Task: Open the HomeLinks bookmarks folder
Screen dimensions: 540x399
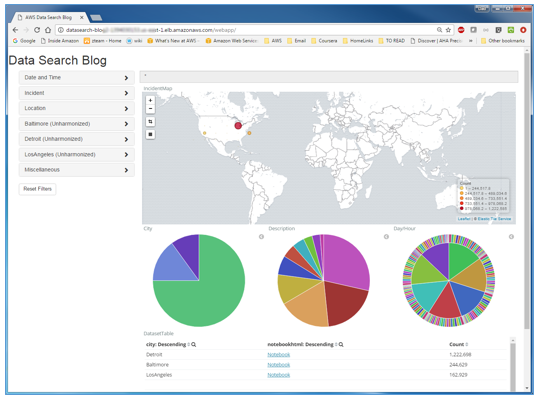Action: coord(358,41)
